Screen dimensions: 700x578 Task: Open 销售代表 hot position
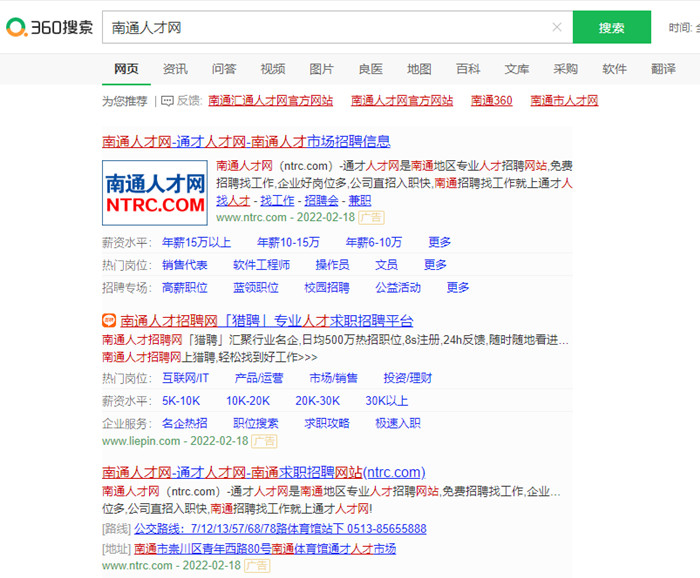point(185,265)
